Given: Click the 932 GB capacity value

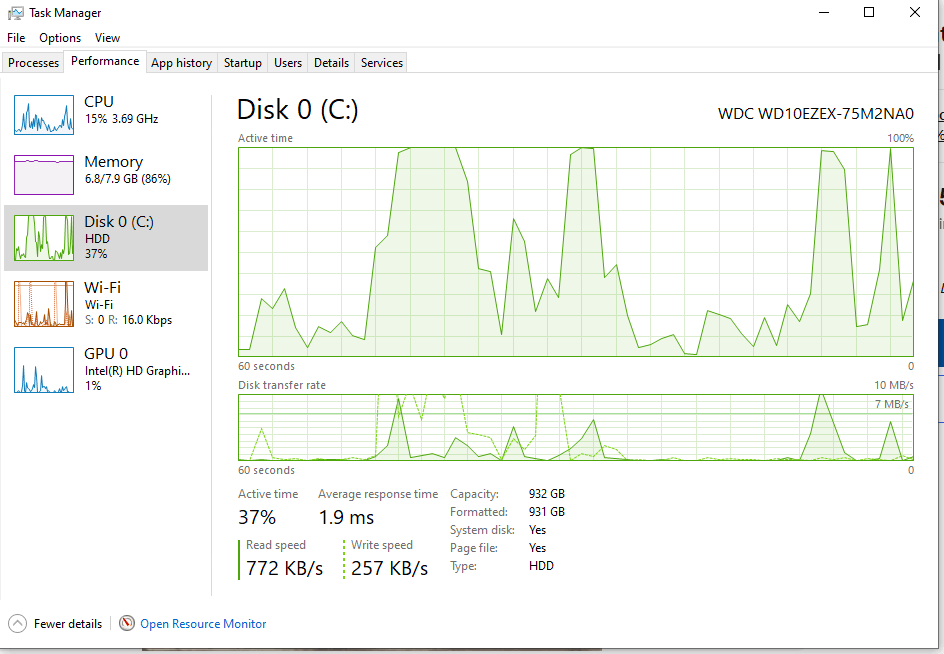Looking at the screenshot, I should click(547, 494).
